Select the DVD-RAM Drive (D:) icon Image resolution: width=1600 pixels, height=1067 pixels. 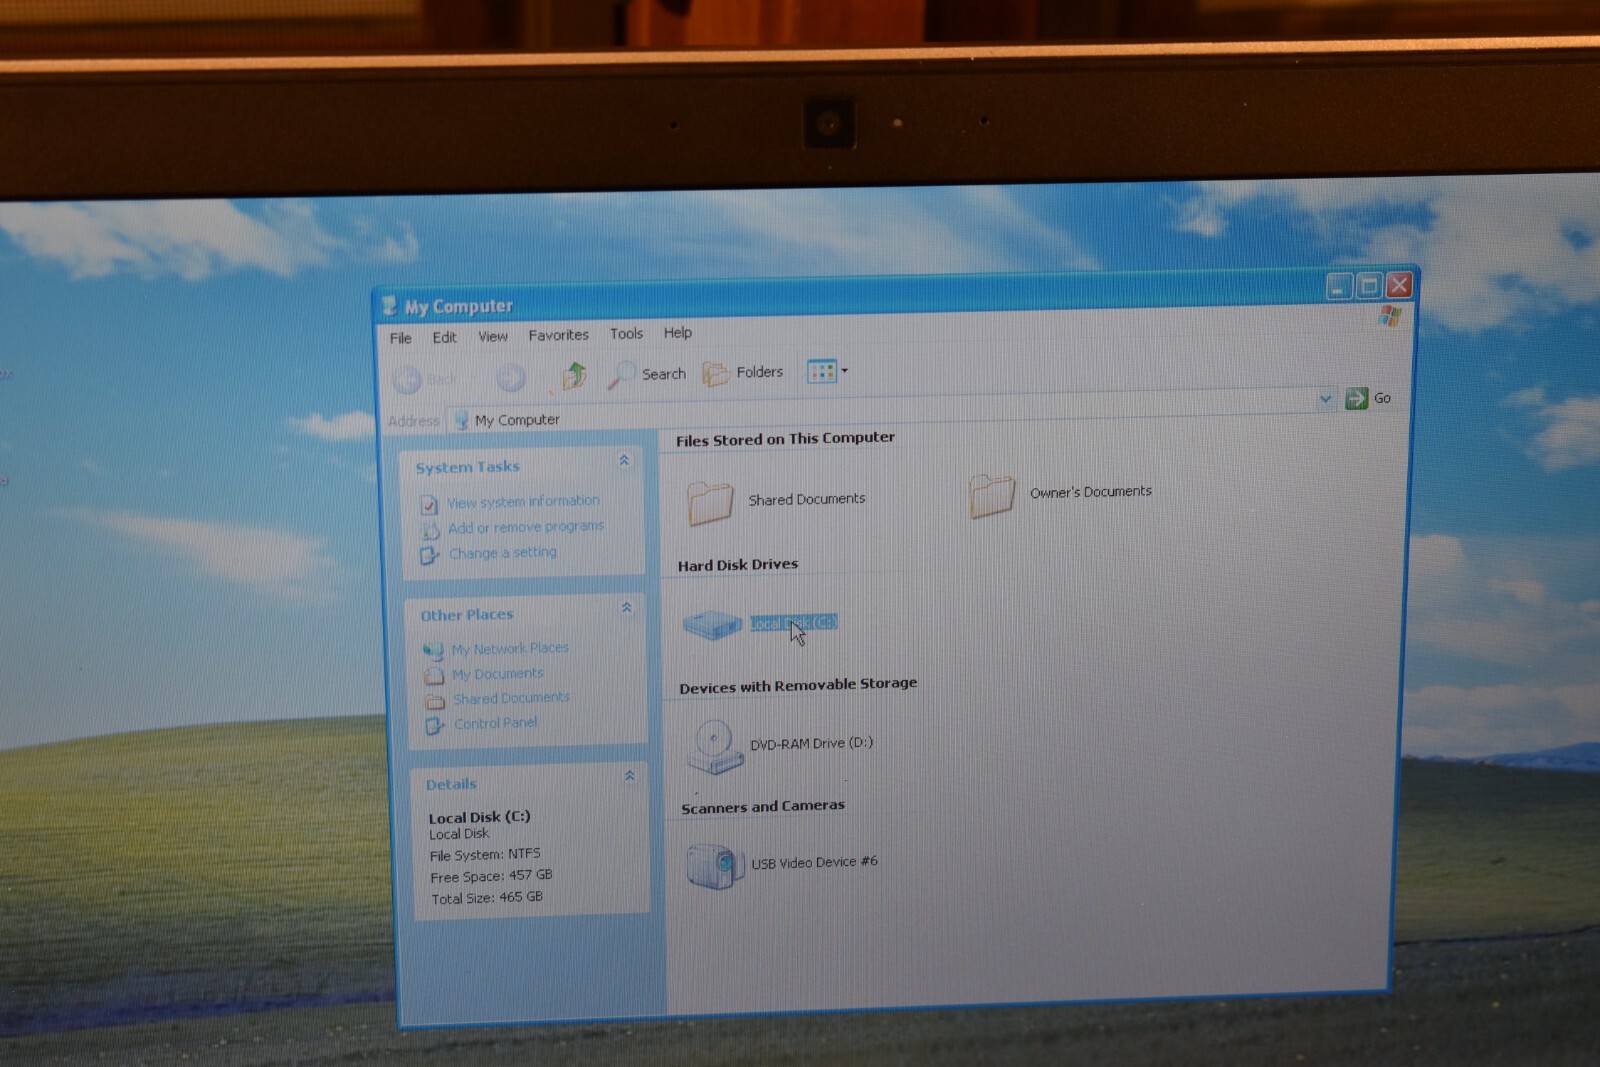(x=716, y=747)
